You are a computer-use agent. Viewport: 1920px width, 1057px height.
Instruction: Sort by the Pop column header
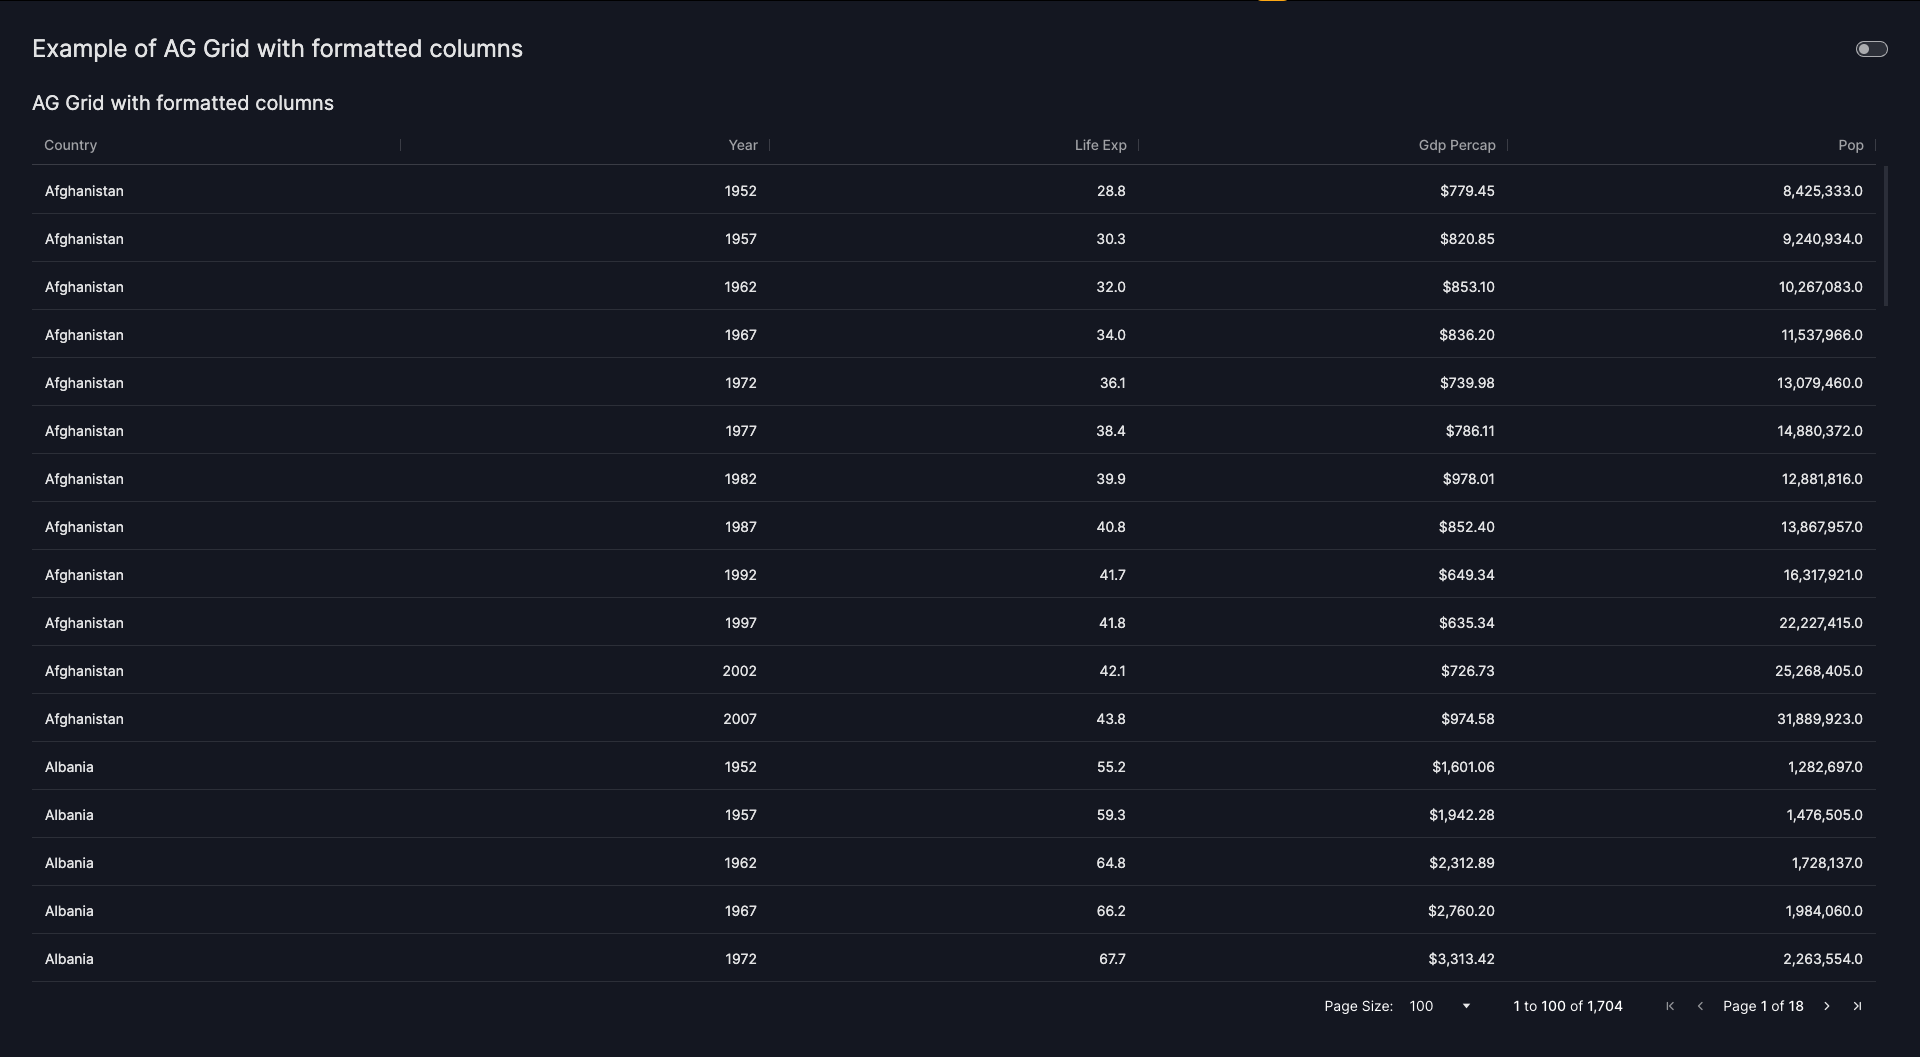[1850, 145]
